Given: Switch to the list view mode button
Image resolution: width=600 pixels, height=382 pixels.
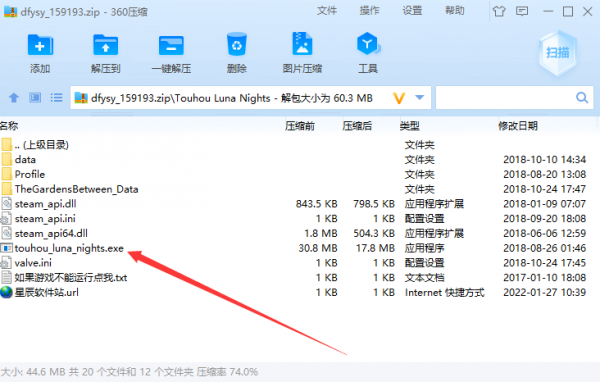Looking at the screenshot, I should (57, 98).
